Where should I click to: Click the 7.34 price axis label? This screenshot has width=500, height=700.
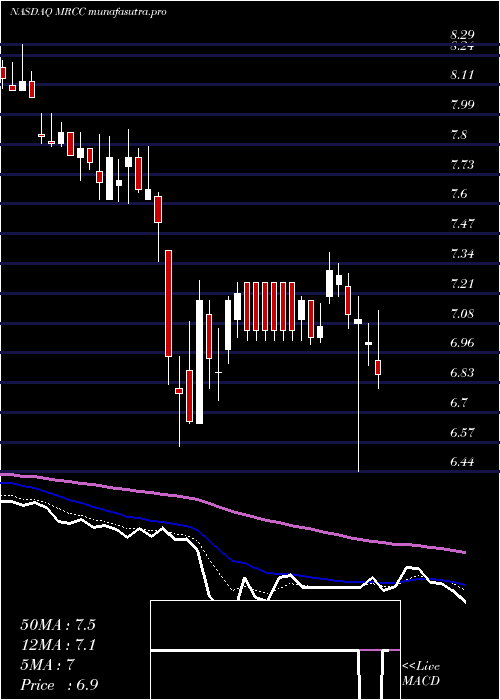coord(462,254)
